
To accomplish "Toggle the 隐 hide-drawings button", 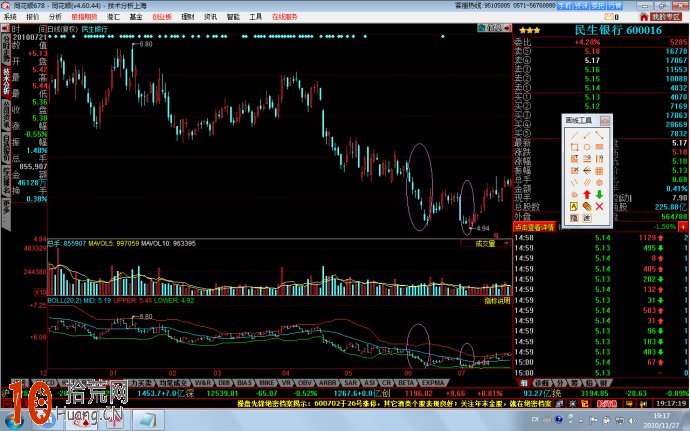I will click(x=573, y=218).
